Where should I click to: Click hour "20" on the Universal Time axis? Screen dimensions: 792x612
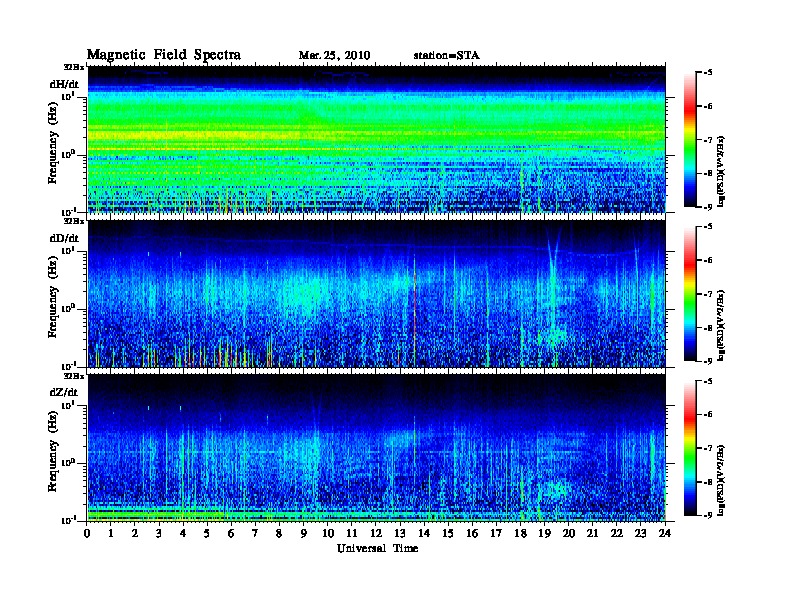click(x=569, y=533)
